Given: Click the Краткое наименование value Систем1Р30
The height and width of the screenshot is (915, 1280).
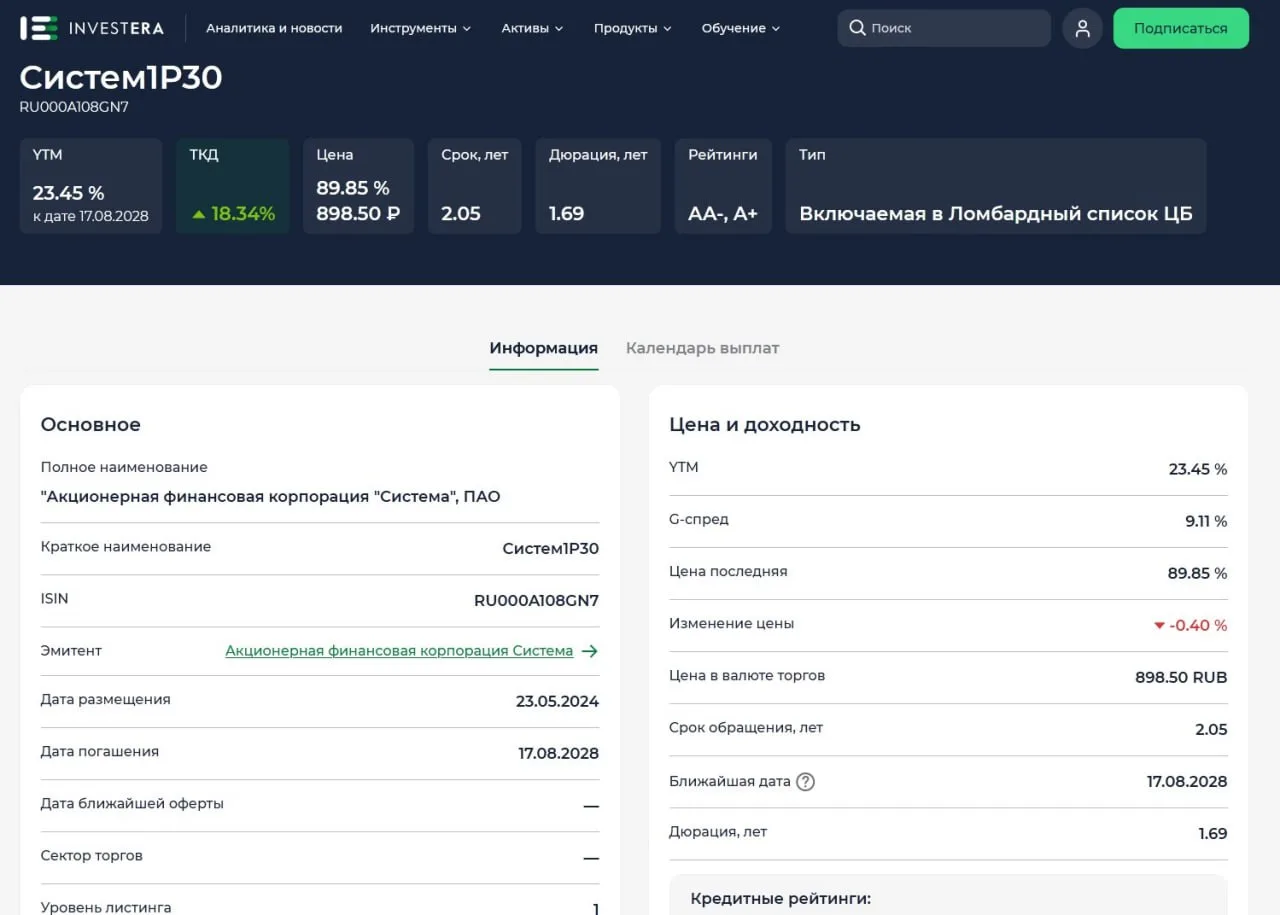Looking at the screenshot, I should point(550,549).
